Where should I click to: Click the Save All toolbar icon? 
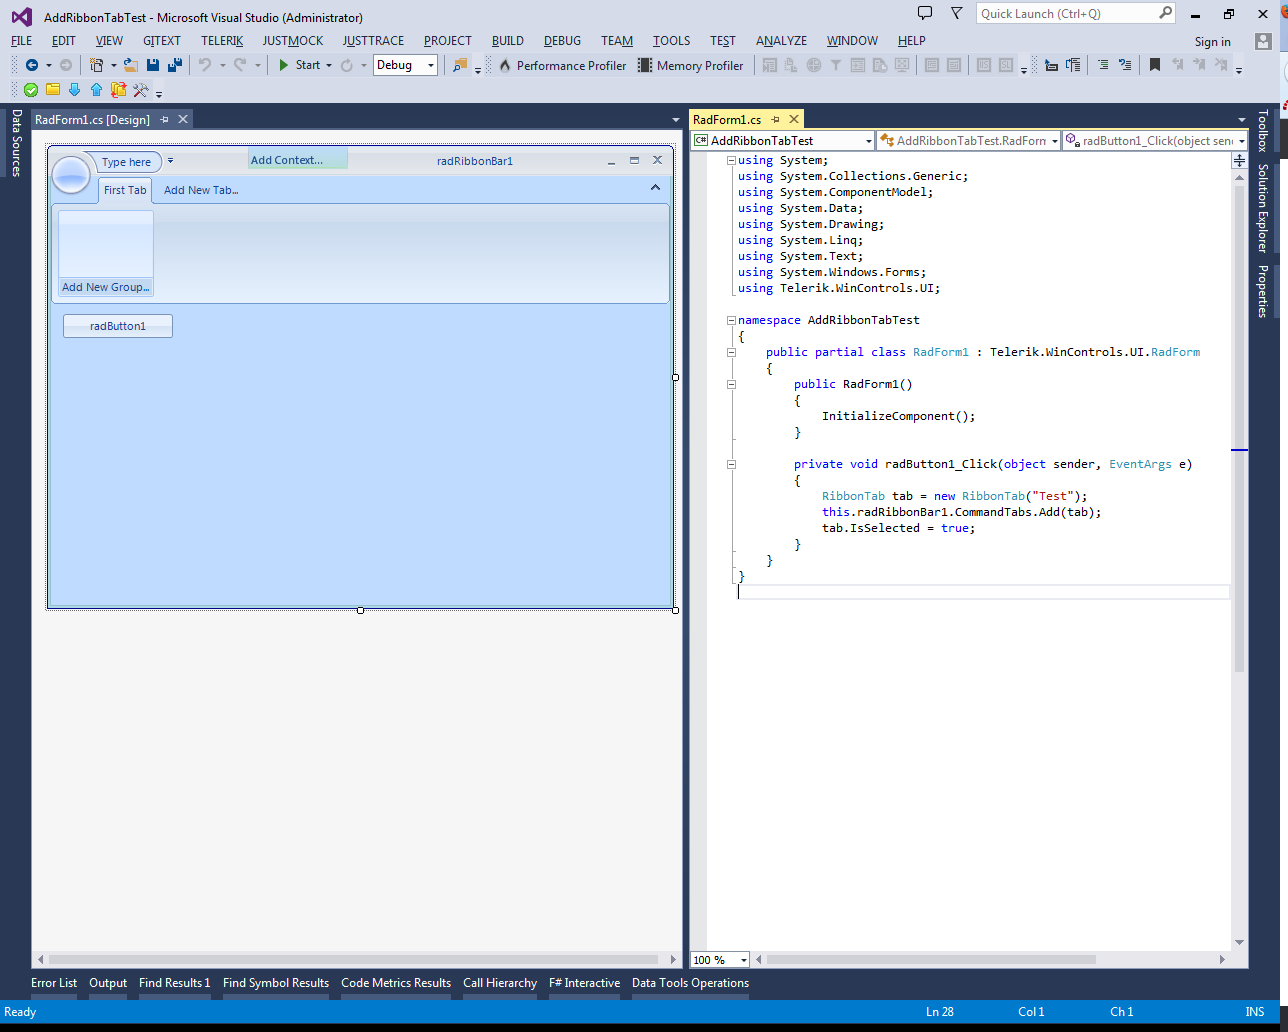click(175, 65)
